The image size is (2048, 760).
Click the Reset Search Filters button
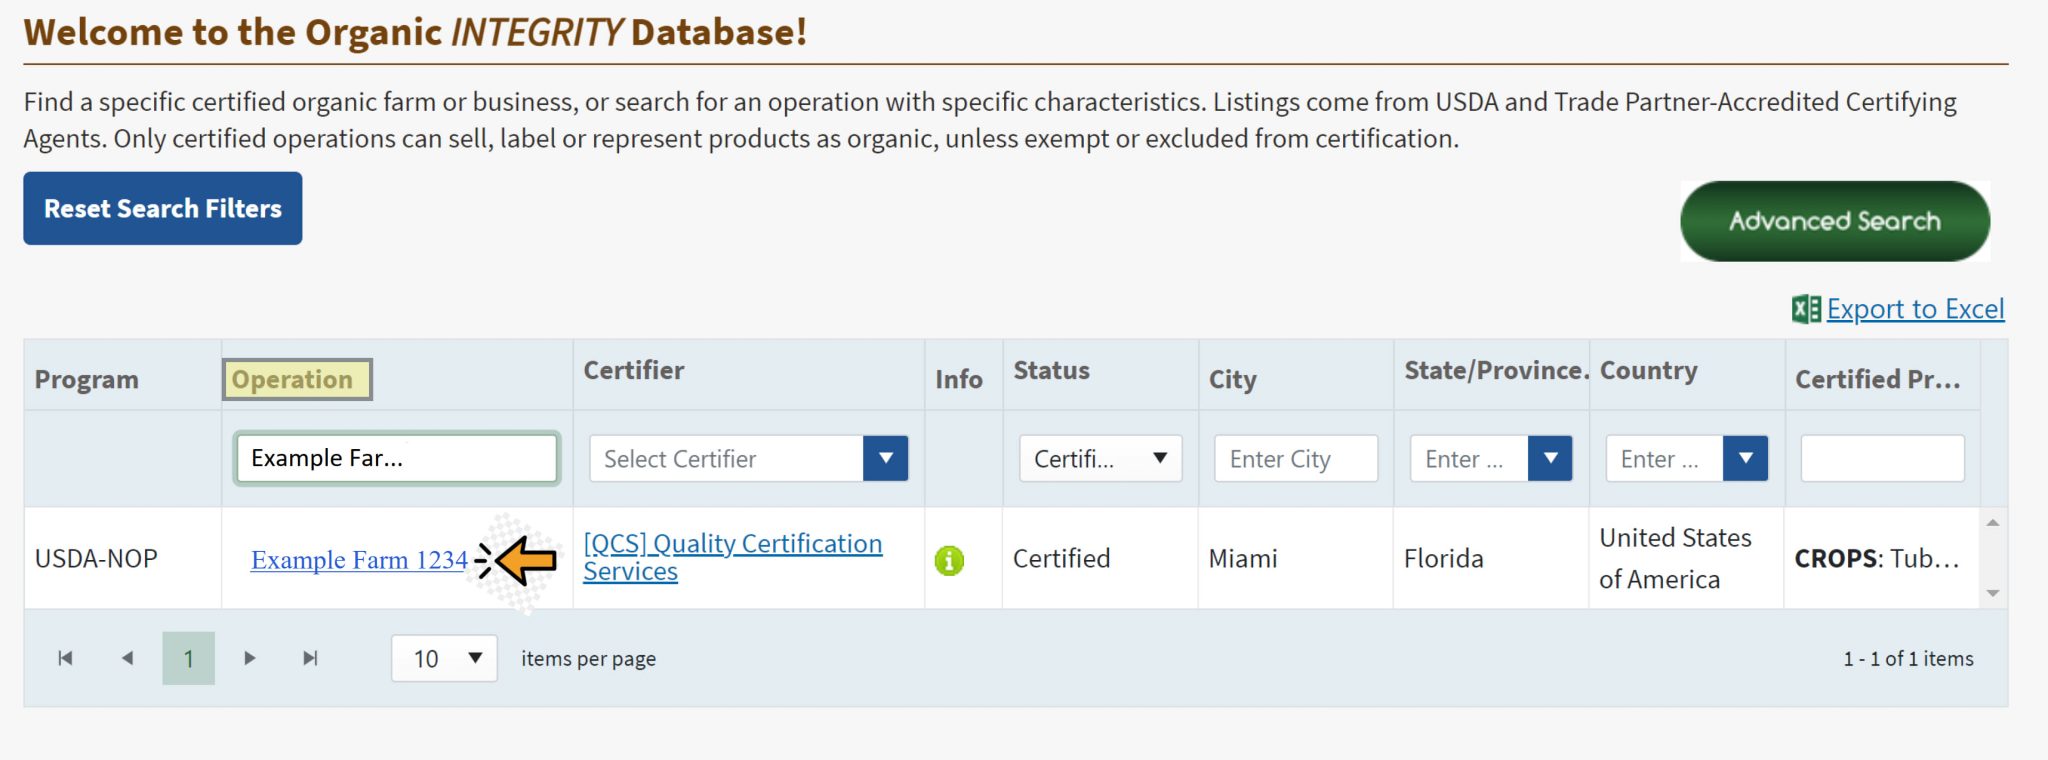click(163, 208)
